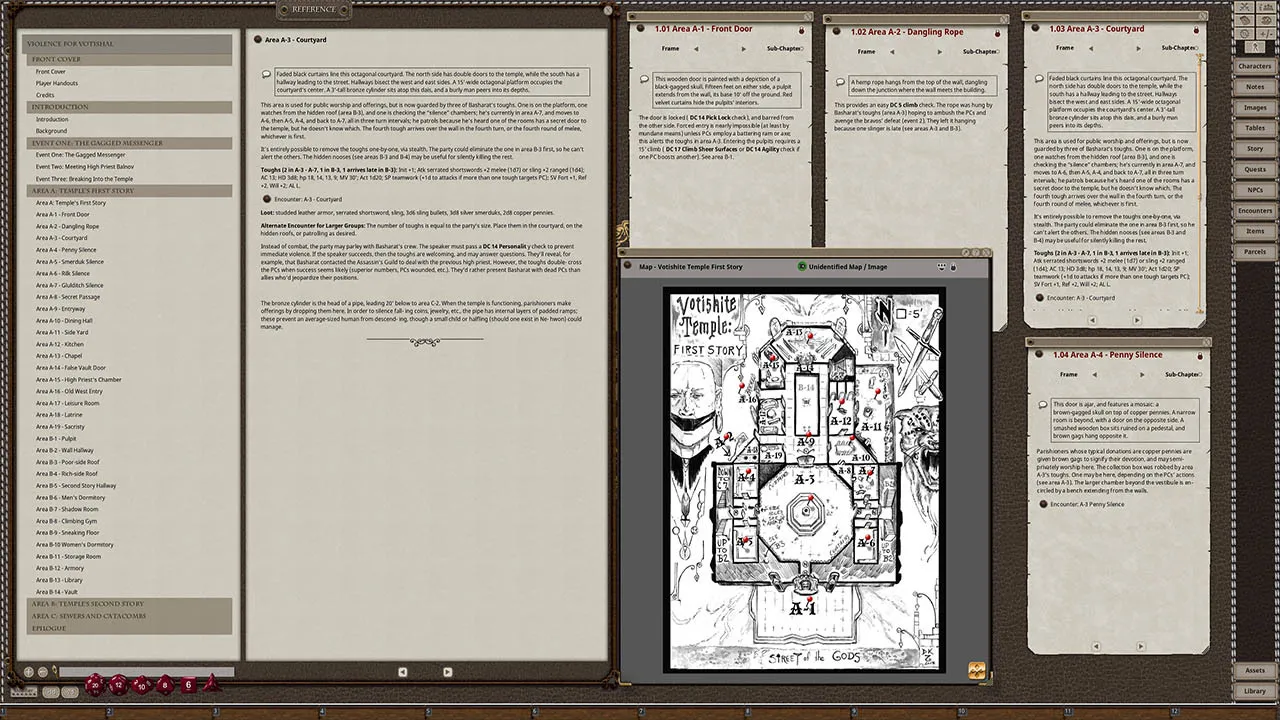The height and width of the screenshot is (720, 1280).
Task: Go to next page in the reference manual
Action: point(447,672)
